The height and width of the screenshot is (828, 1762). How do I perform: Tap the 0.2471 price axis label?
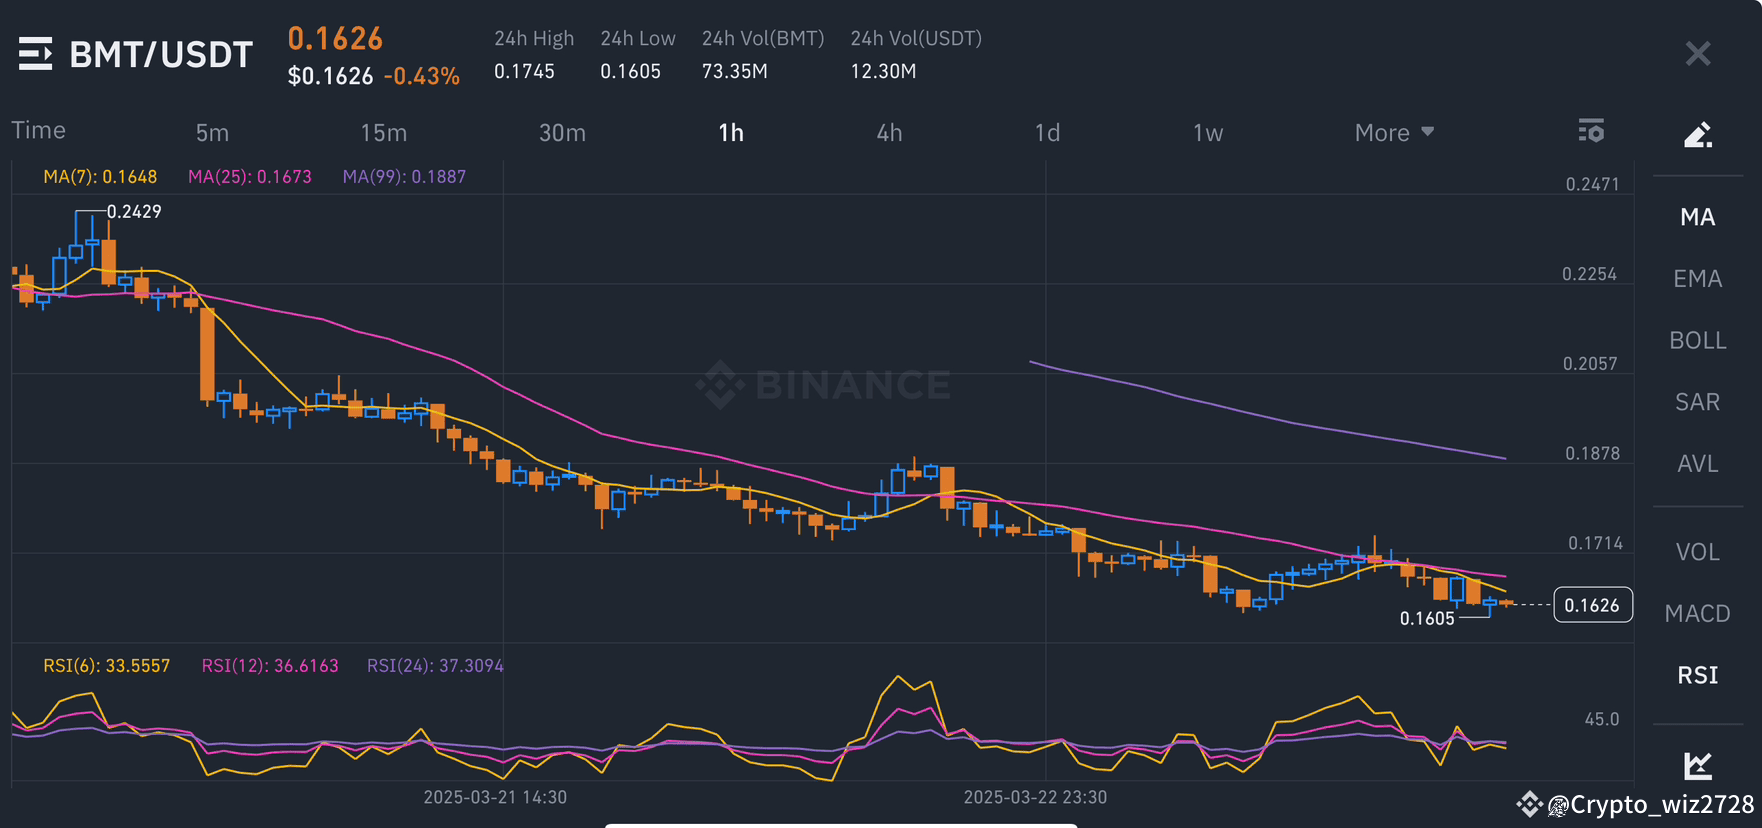tap(1592, 184)
